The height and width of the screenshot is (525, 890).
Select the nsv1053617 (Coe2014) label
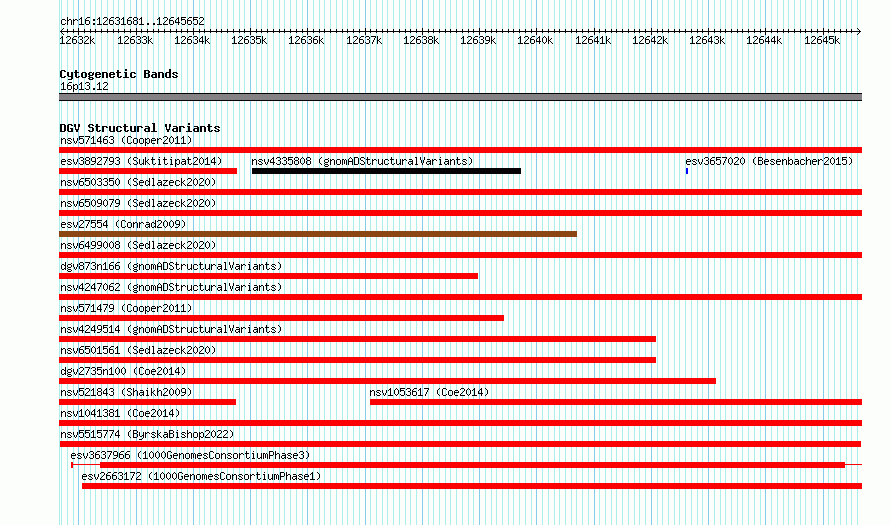pos(429,392)
